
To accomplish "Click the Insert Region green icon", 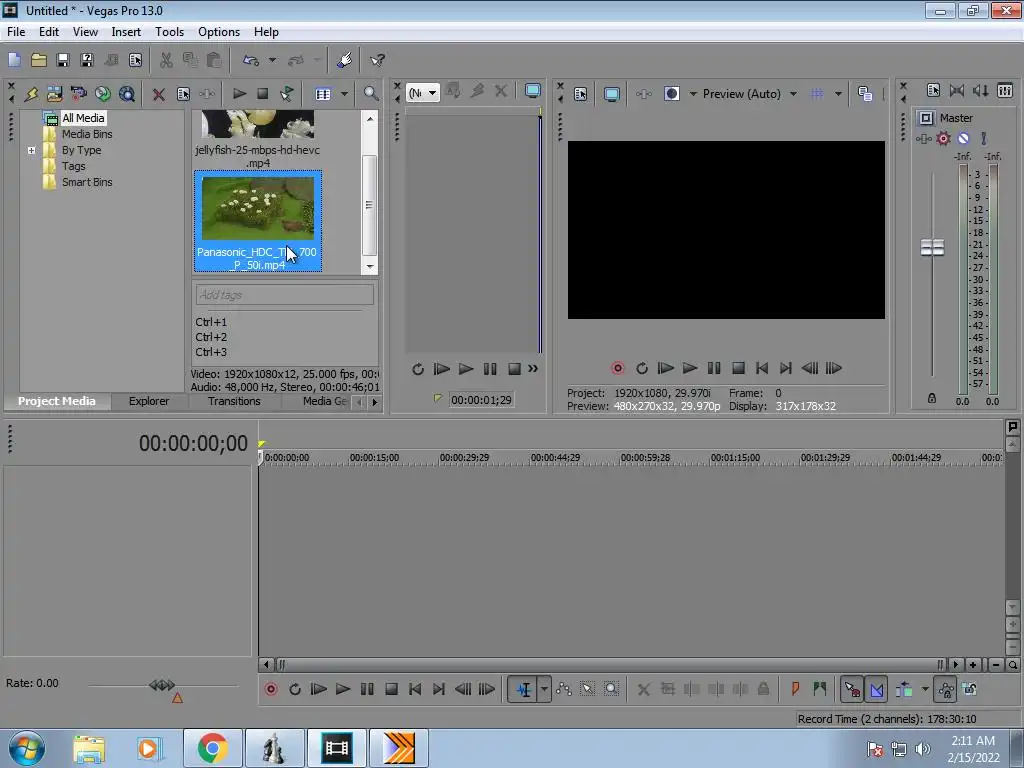I will click(819, 689).
